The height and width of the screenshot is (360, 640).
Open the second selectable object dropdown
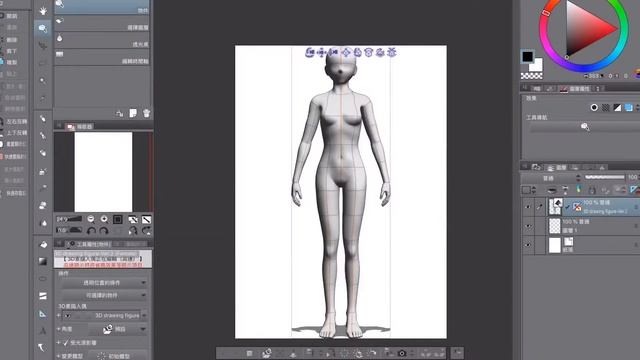coord(104,295)
